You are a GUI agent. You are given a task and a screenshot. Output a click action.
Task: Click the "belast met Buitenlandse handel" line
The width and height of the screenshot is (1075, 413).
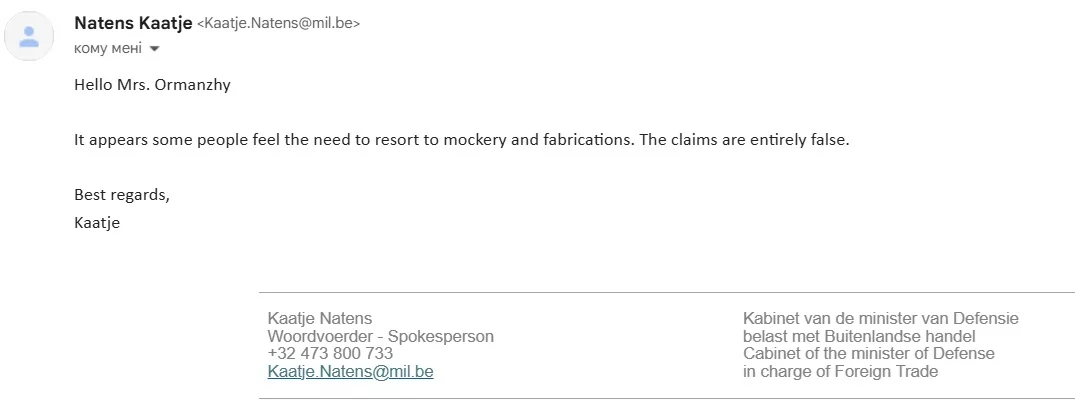click(x=858, y=337)
